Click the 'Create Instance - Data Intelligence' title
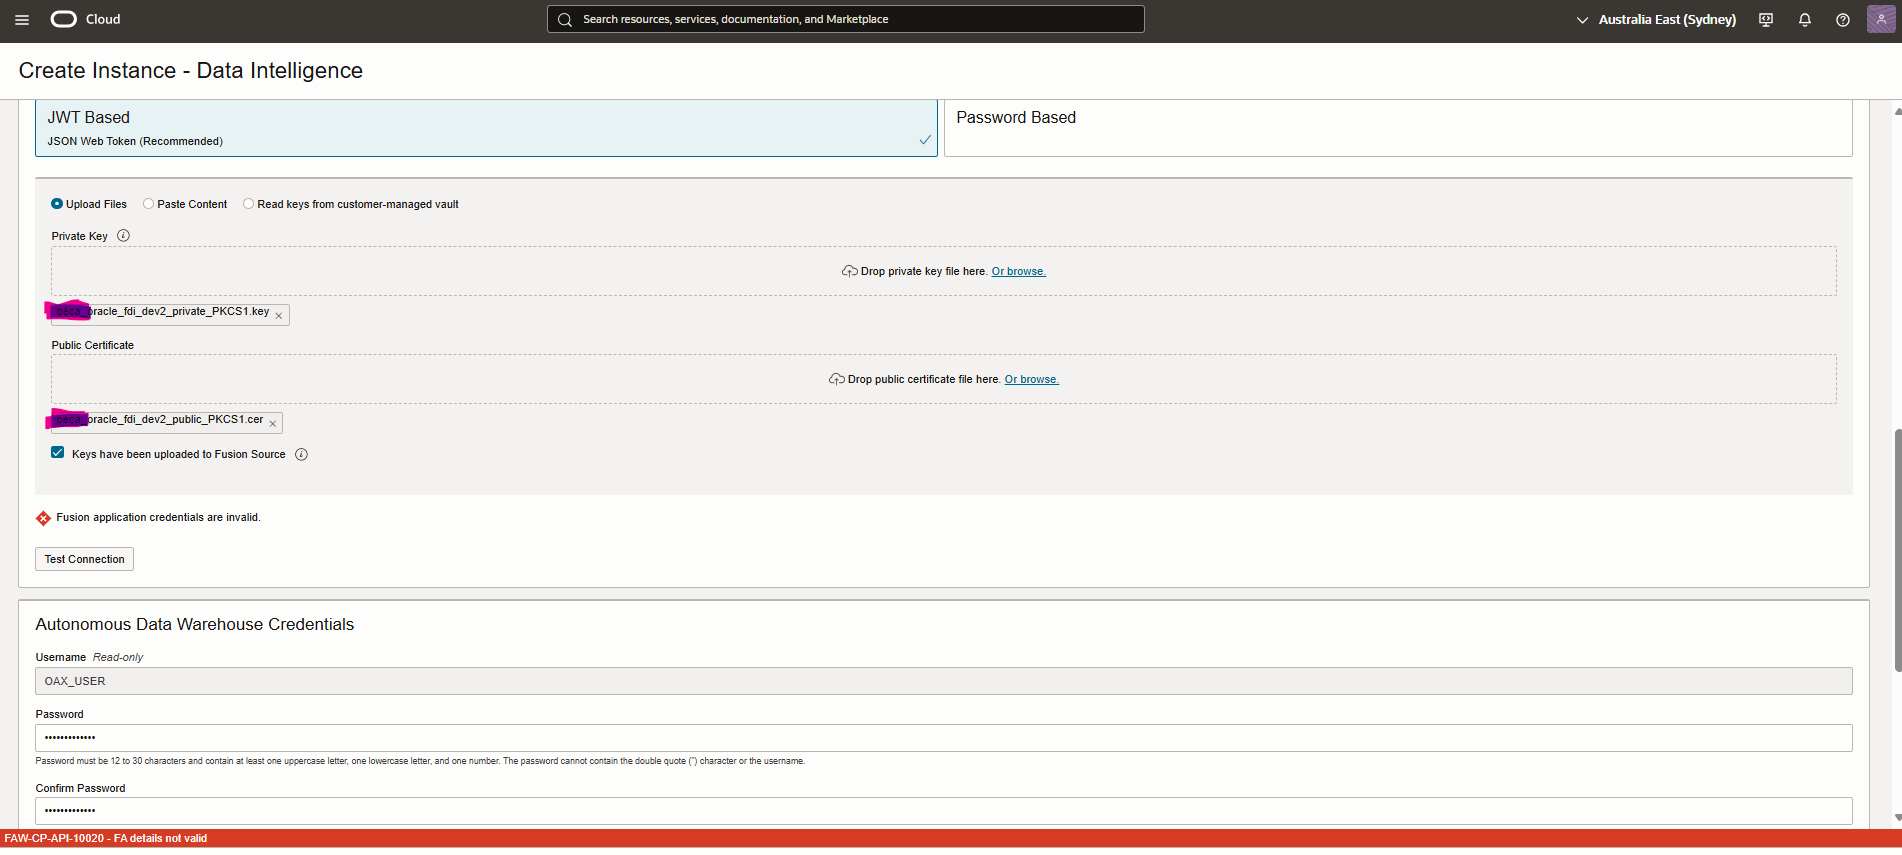 click(x=191, y=71)
